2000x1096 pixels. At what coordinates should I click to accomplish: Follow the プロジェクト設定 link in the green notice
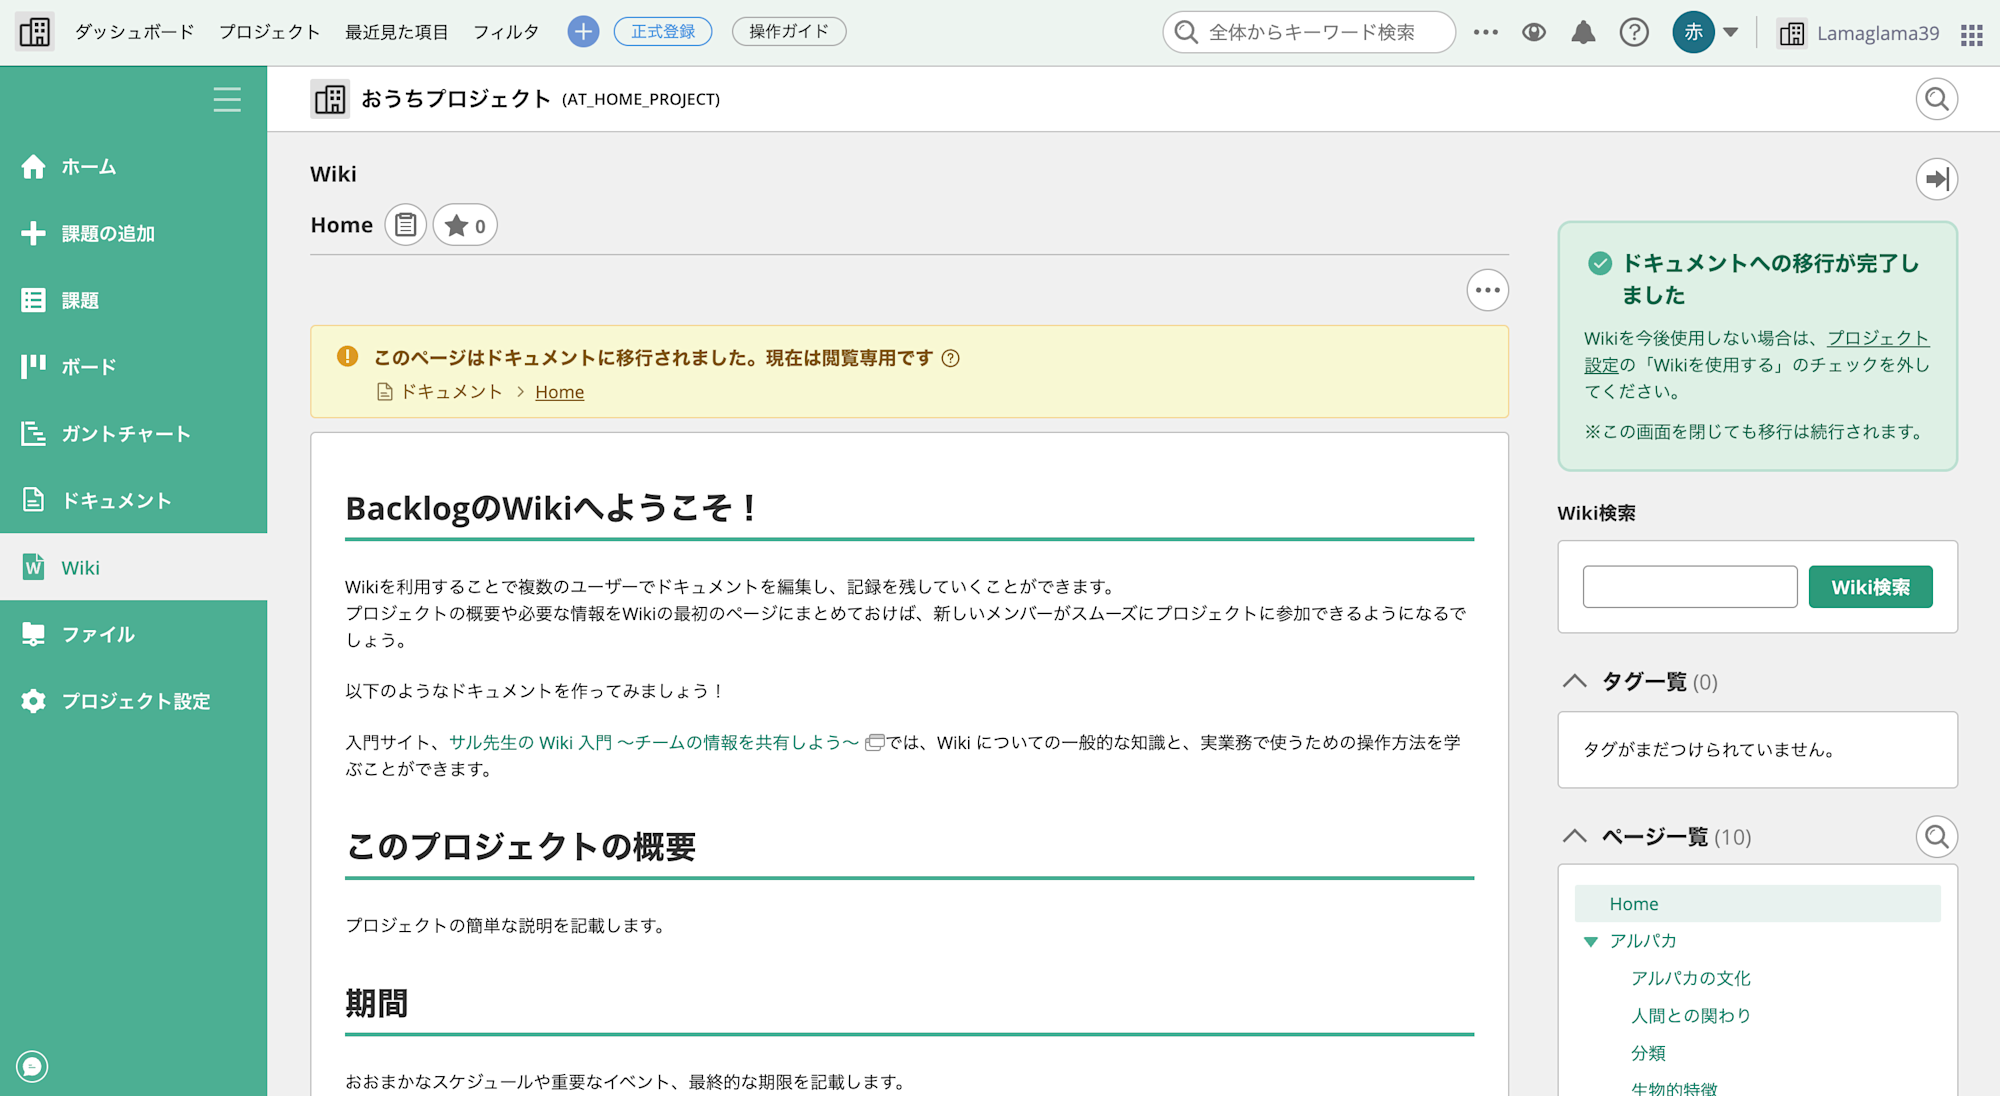tap(1878, 338)
